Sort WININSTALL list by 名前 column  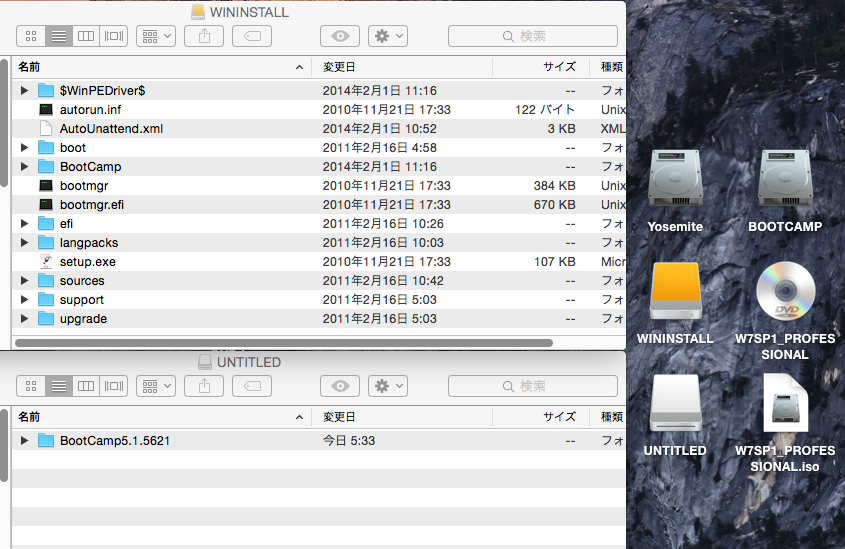(162, 67)
